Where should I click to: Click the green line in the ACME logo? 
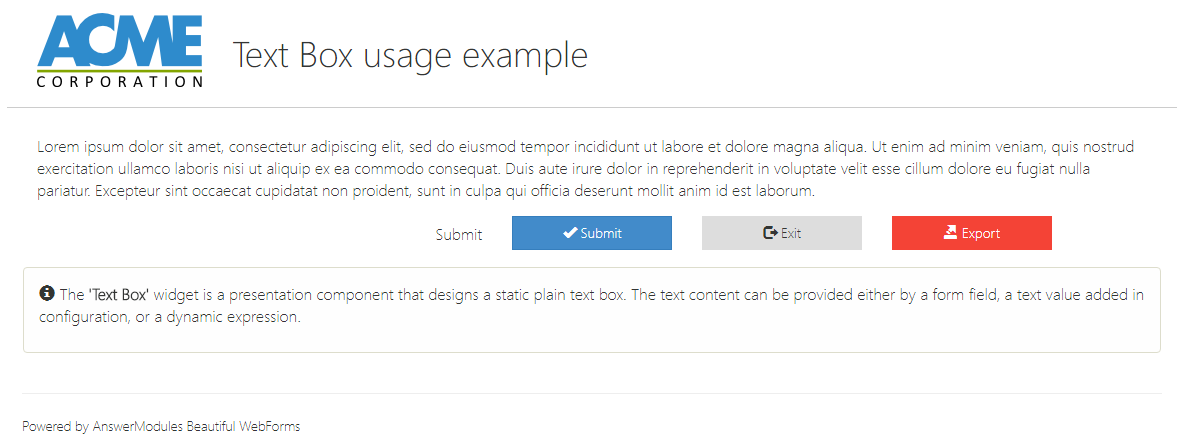click(120, 71)
